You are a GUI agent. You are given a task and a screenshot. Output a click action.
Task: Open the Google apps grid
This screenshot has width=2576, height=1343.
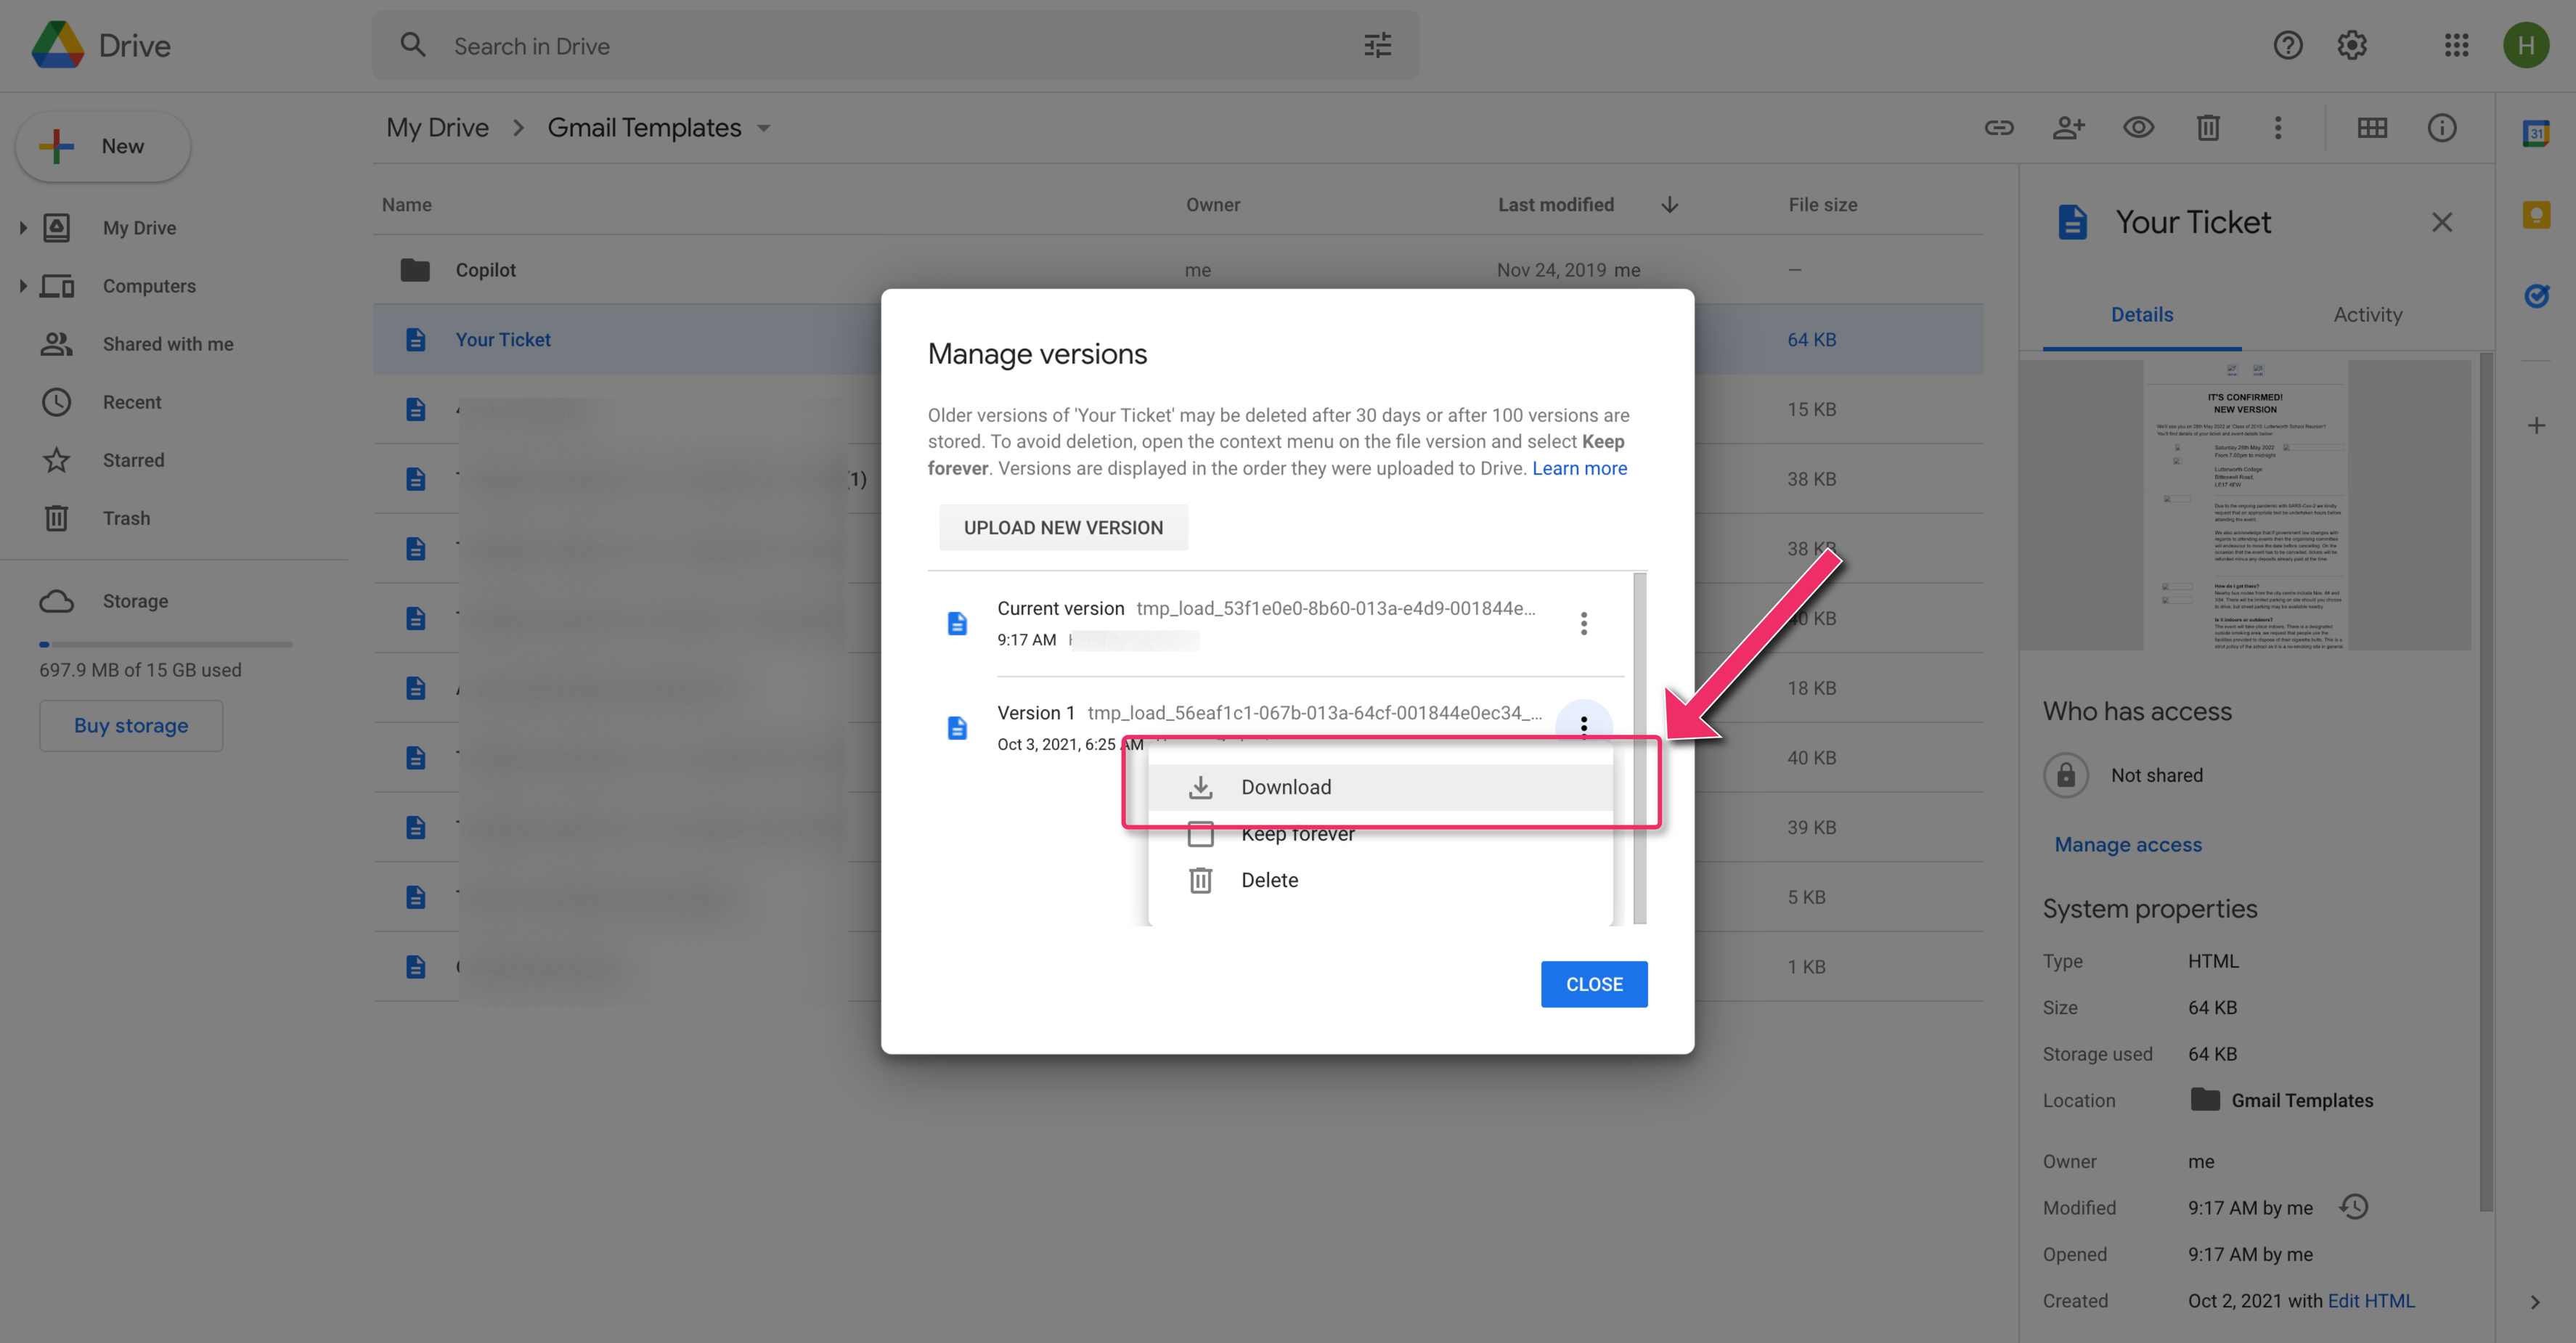(x=2456, y=45)
